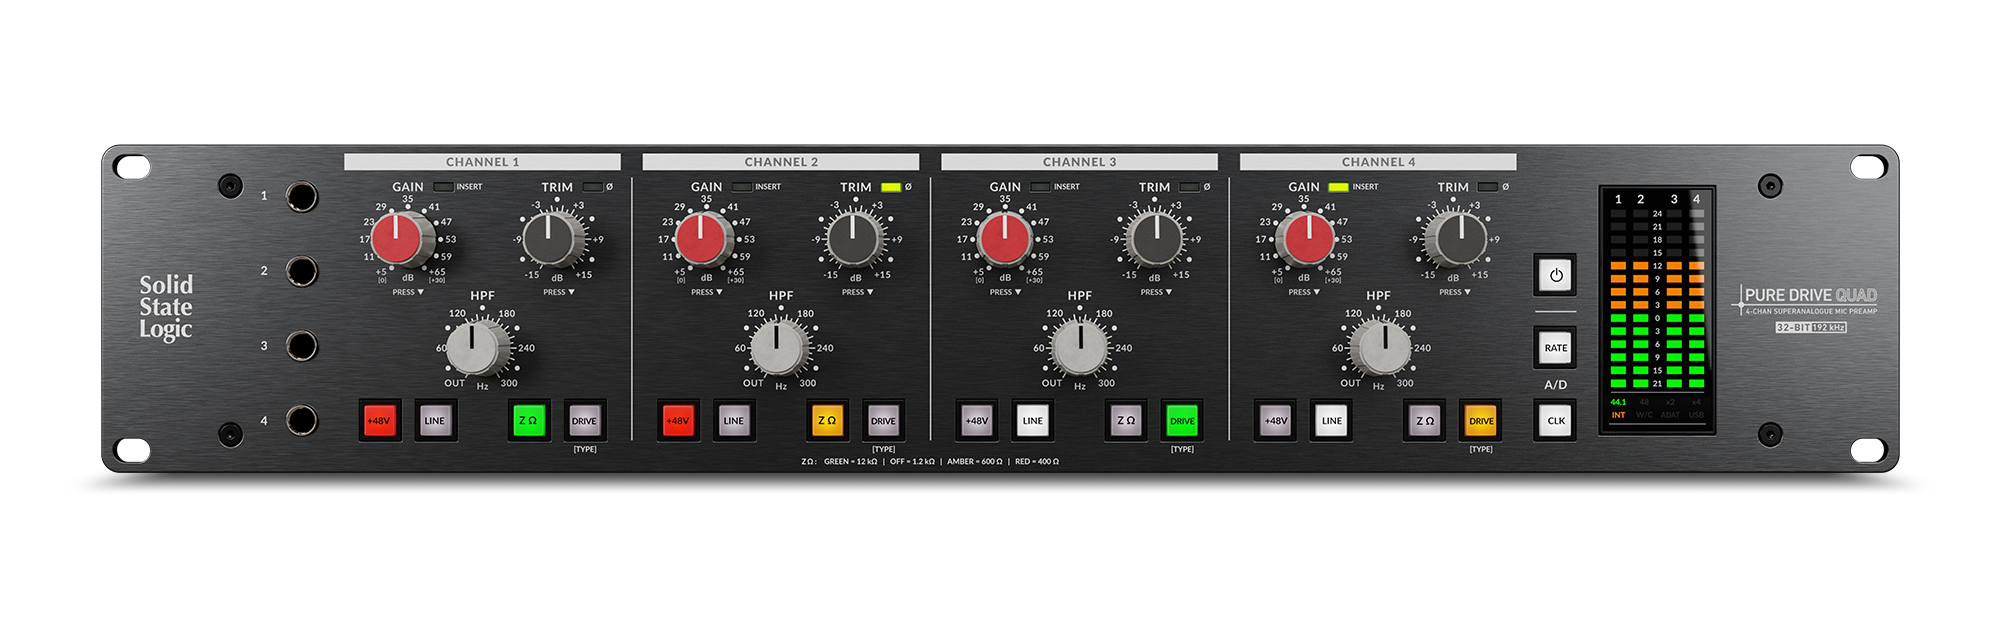This screenshot has width=2000, height=638.
Task: Click the INT clock source indicator
Action: click(1618, 415)
